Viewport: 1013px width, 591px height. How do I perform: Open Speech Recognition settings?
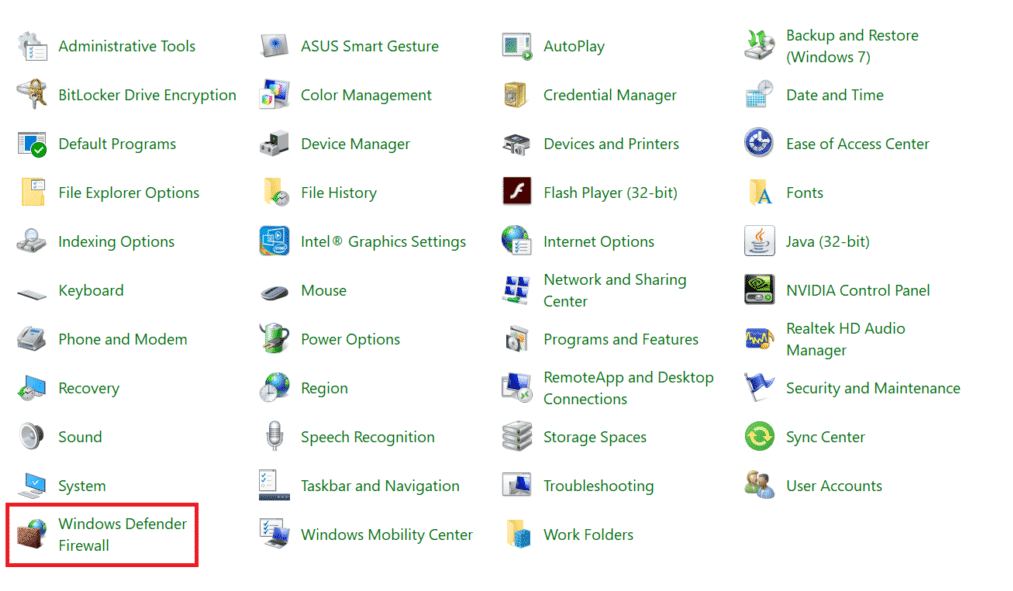coord(367,437)
